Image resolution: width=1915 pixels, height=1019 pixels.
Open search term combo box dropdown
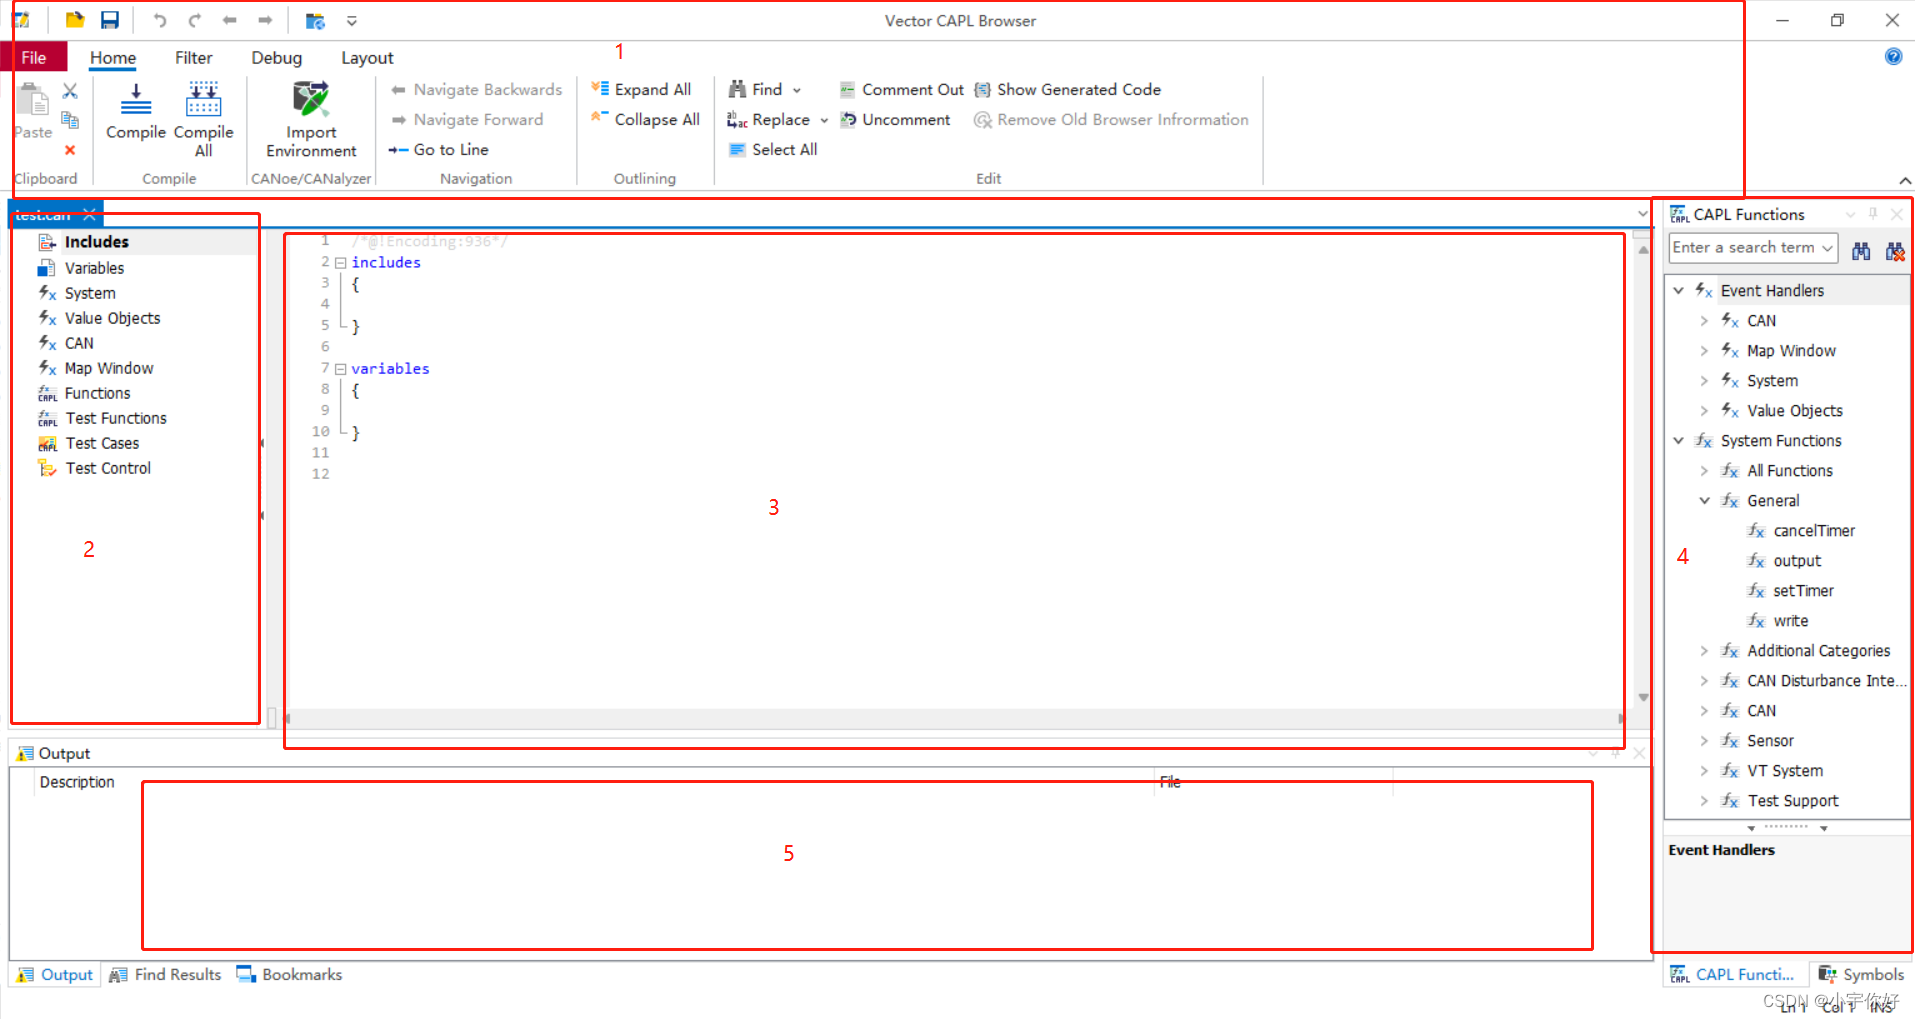(x=1828, y=248)
